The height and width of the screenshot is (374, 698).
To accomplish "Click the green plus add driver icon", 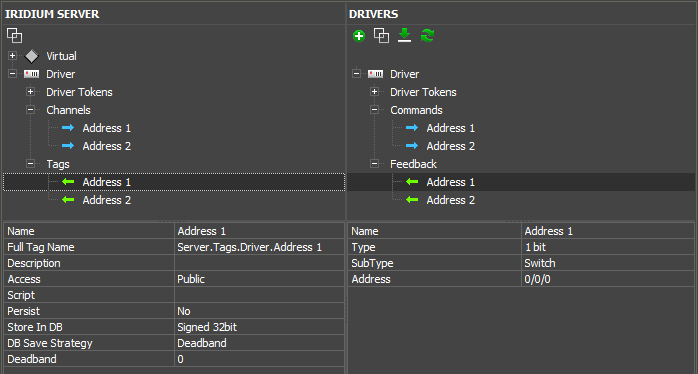I will coord(359,36).
